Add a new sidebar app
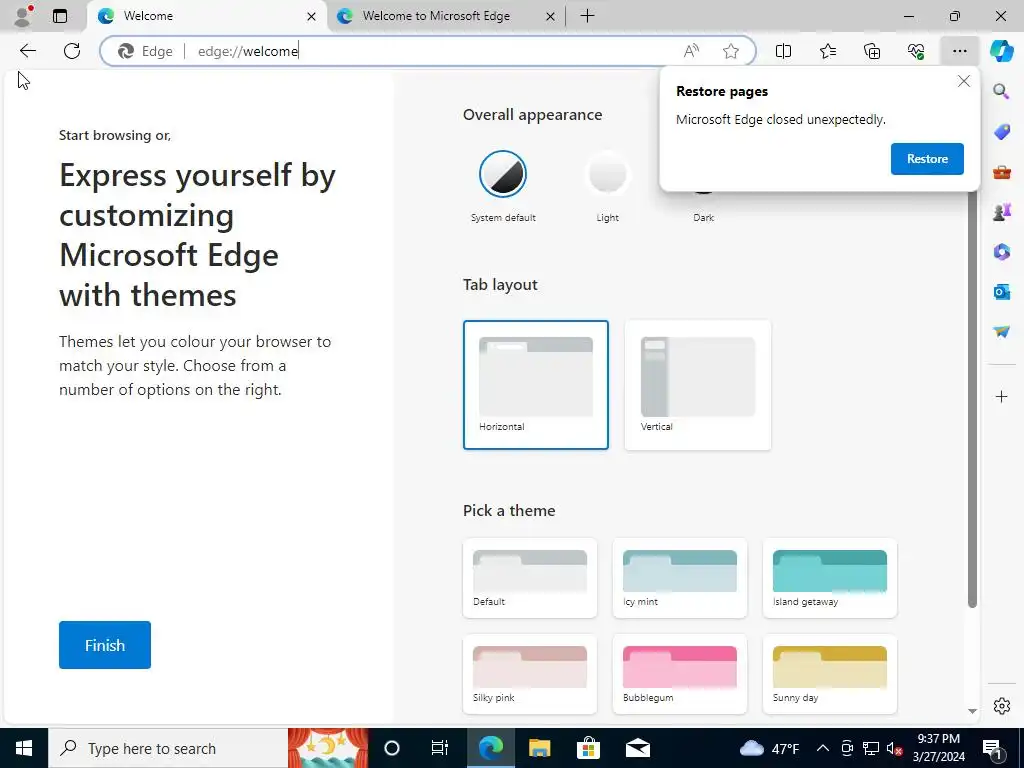This screenshot has width=1024, height=768. click(x=1001, y=396)
